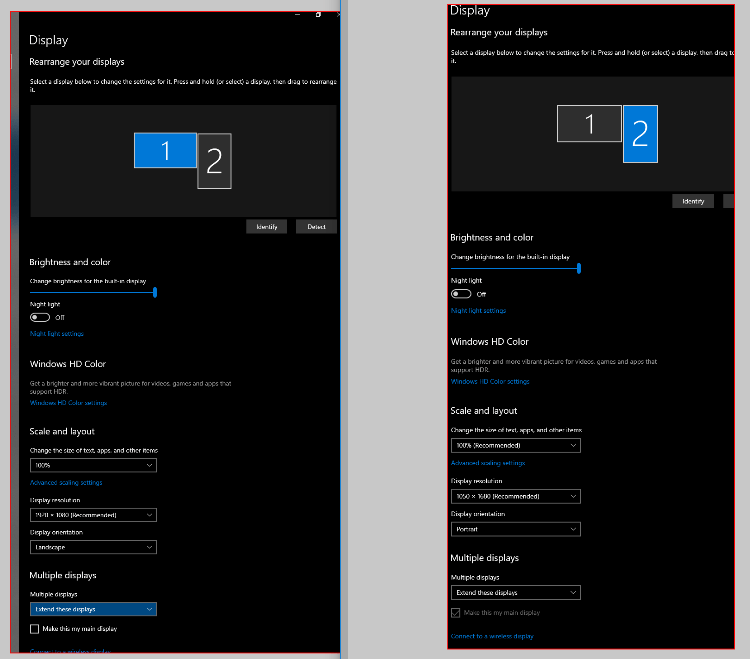This screenshot has height=659, width=750.
Task: Select display 2 in left window arrangement
Action: [214, 161]
